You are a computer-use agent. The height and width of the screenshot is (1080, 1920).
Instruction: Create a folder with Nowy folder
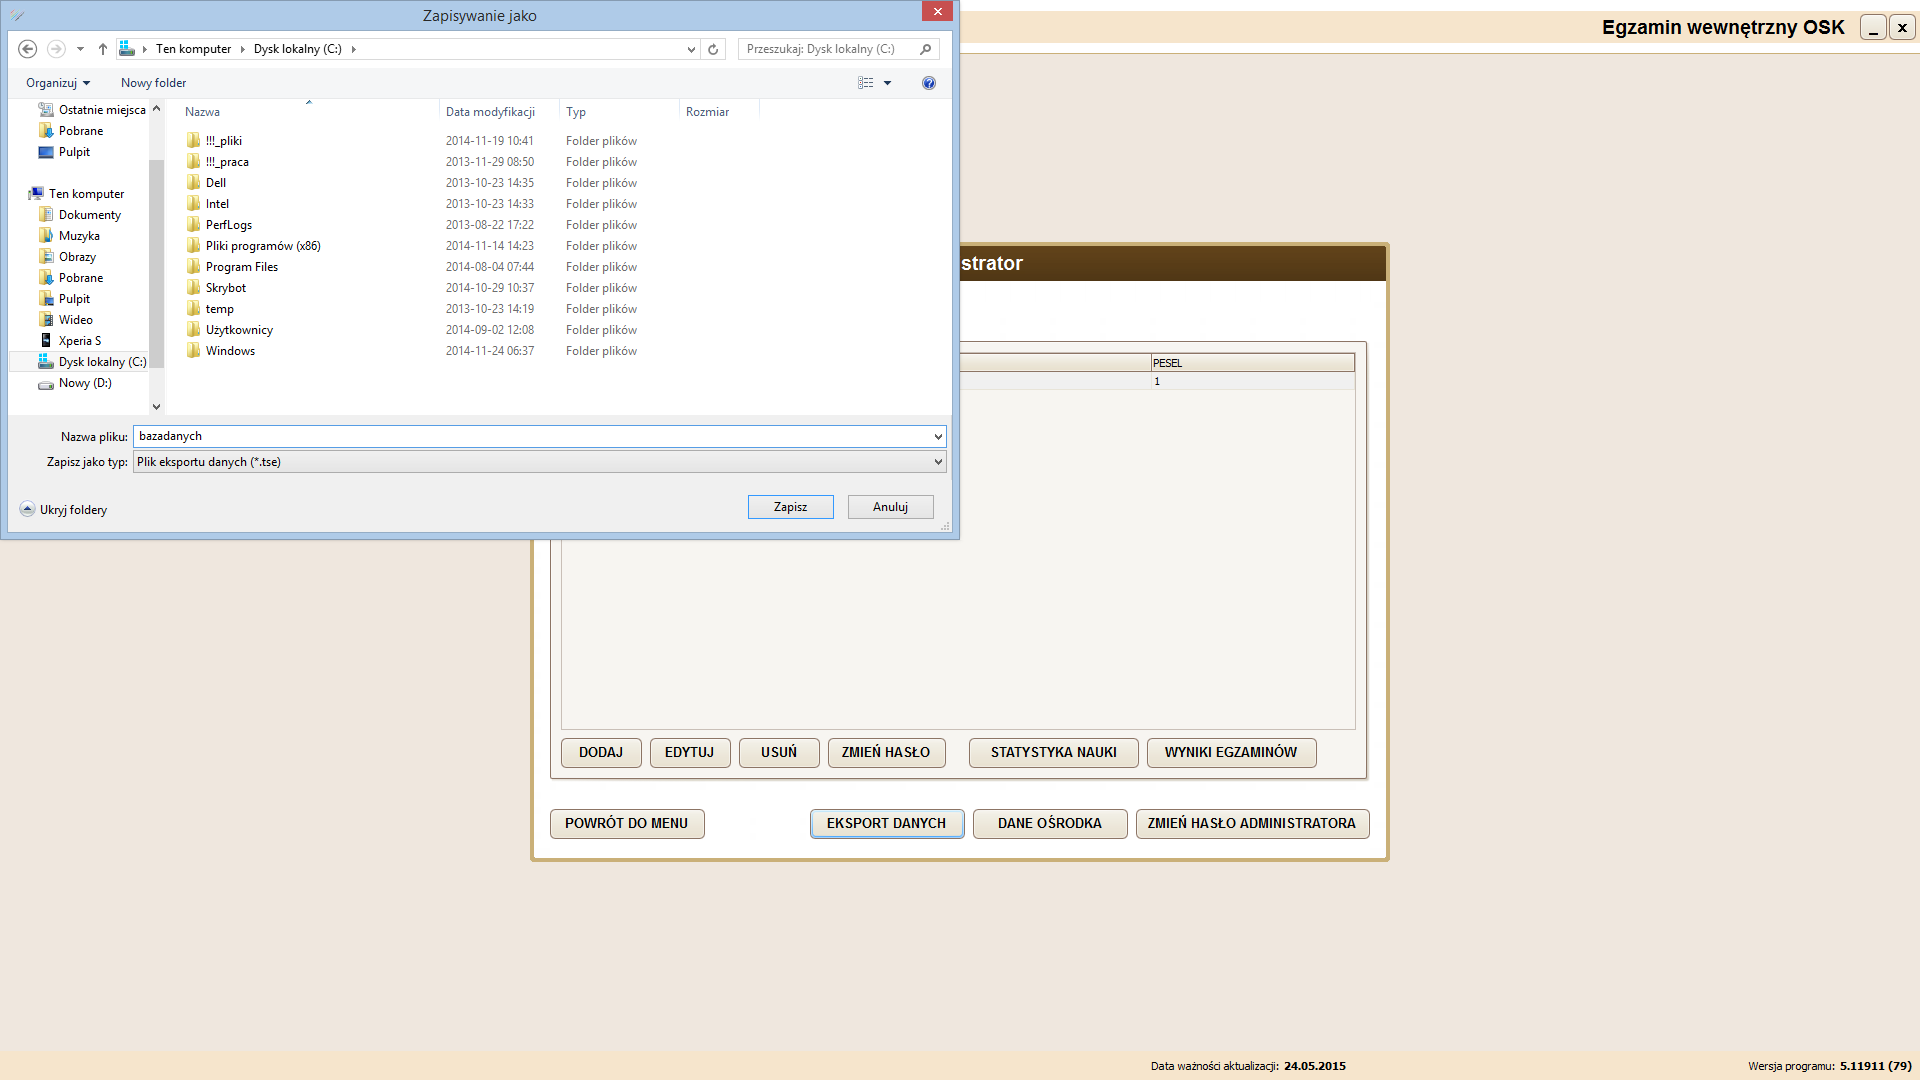tap(154, 83)
